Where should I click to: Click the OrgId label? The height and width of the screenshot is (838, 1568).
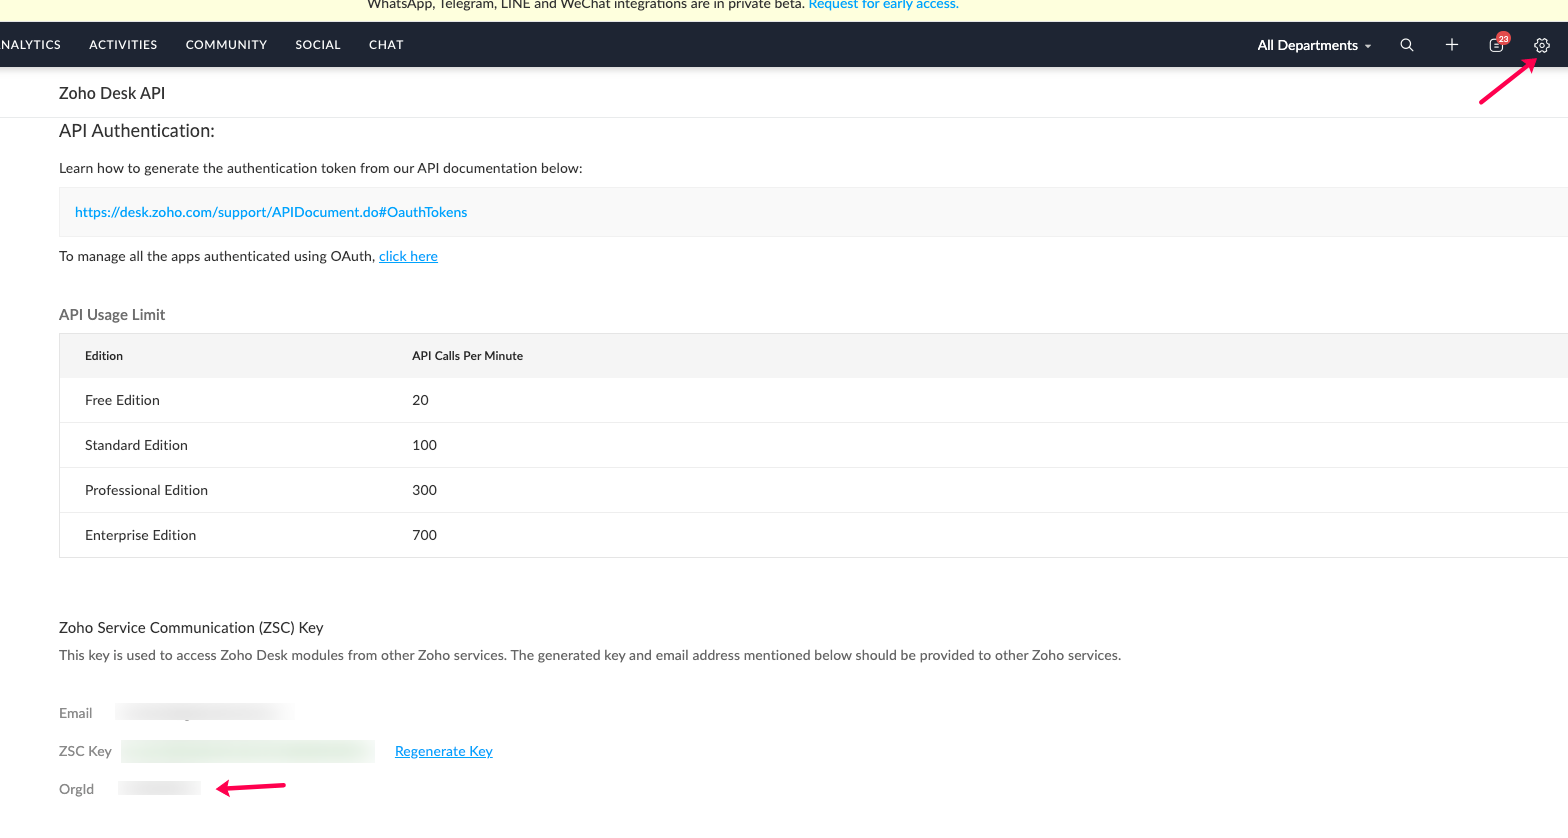coord(76,789)
